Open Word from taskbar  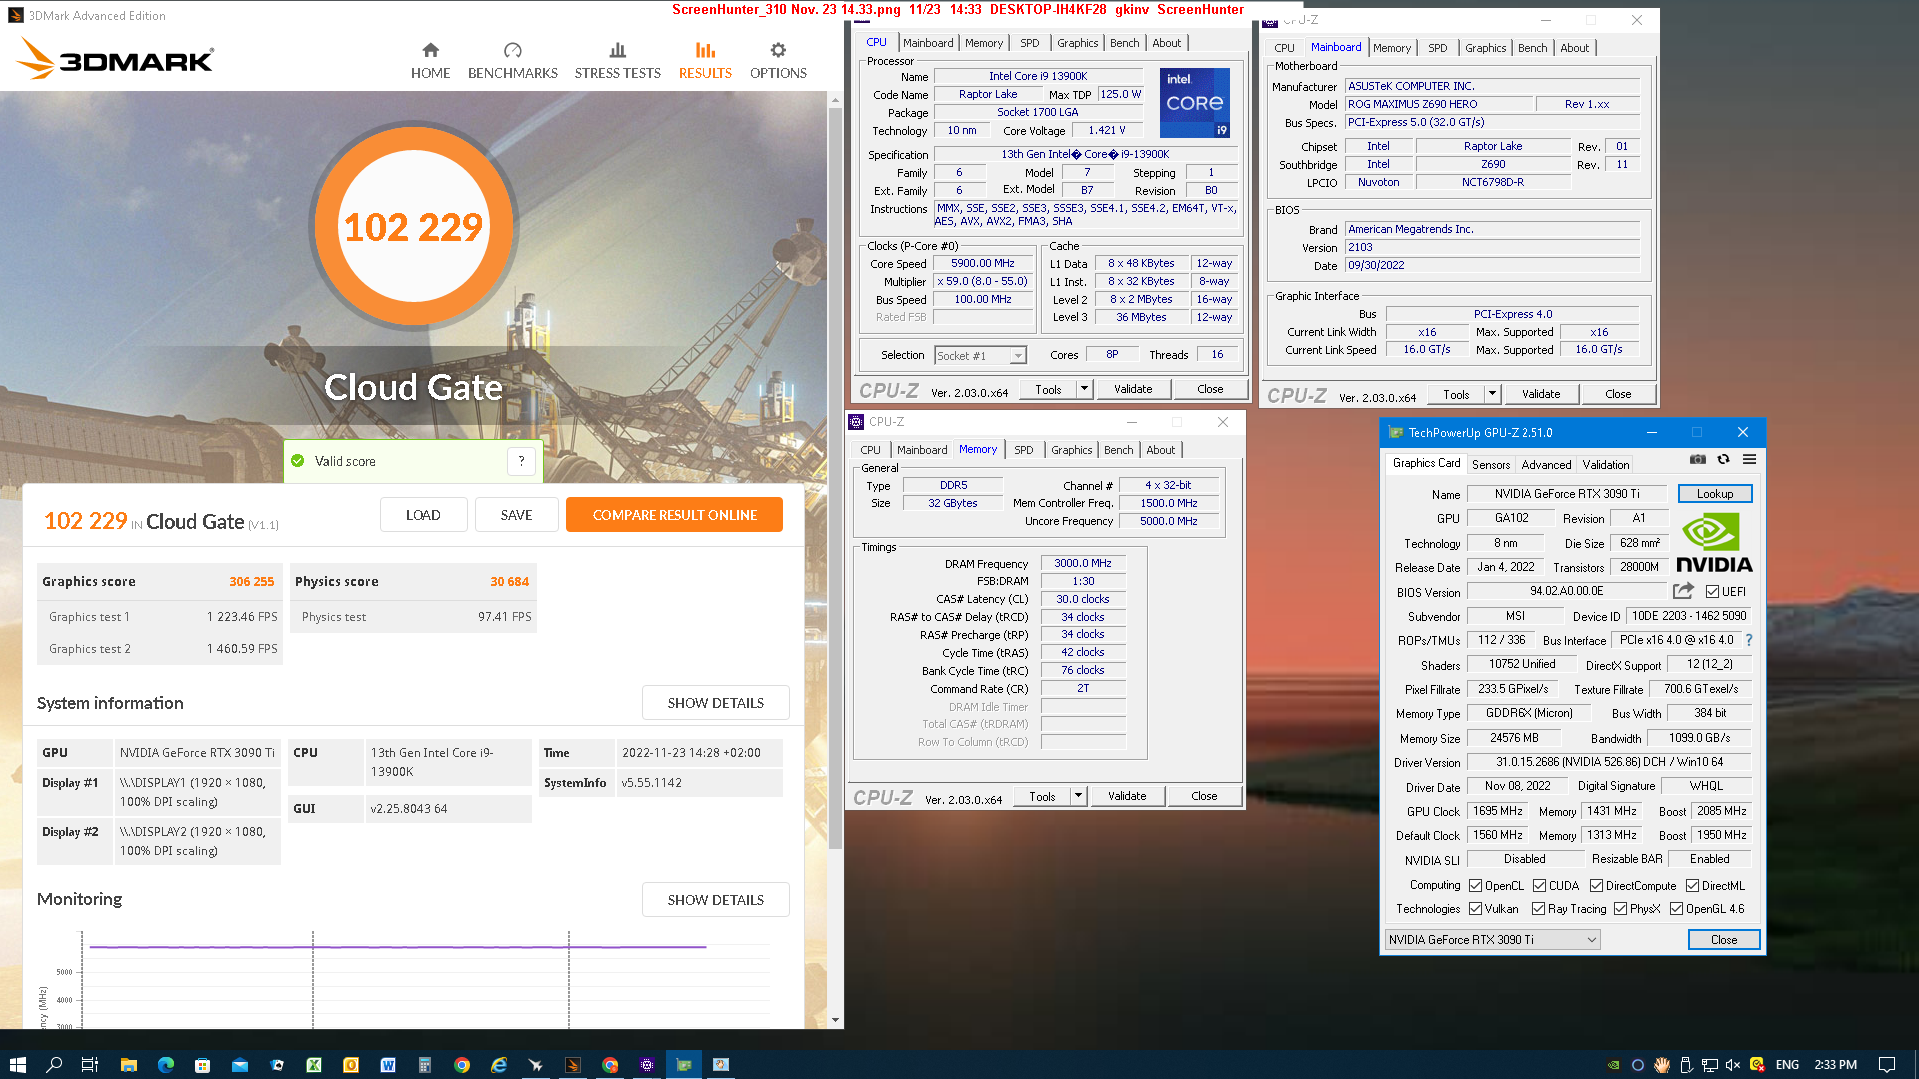(387, 1064)
